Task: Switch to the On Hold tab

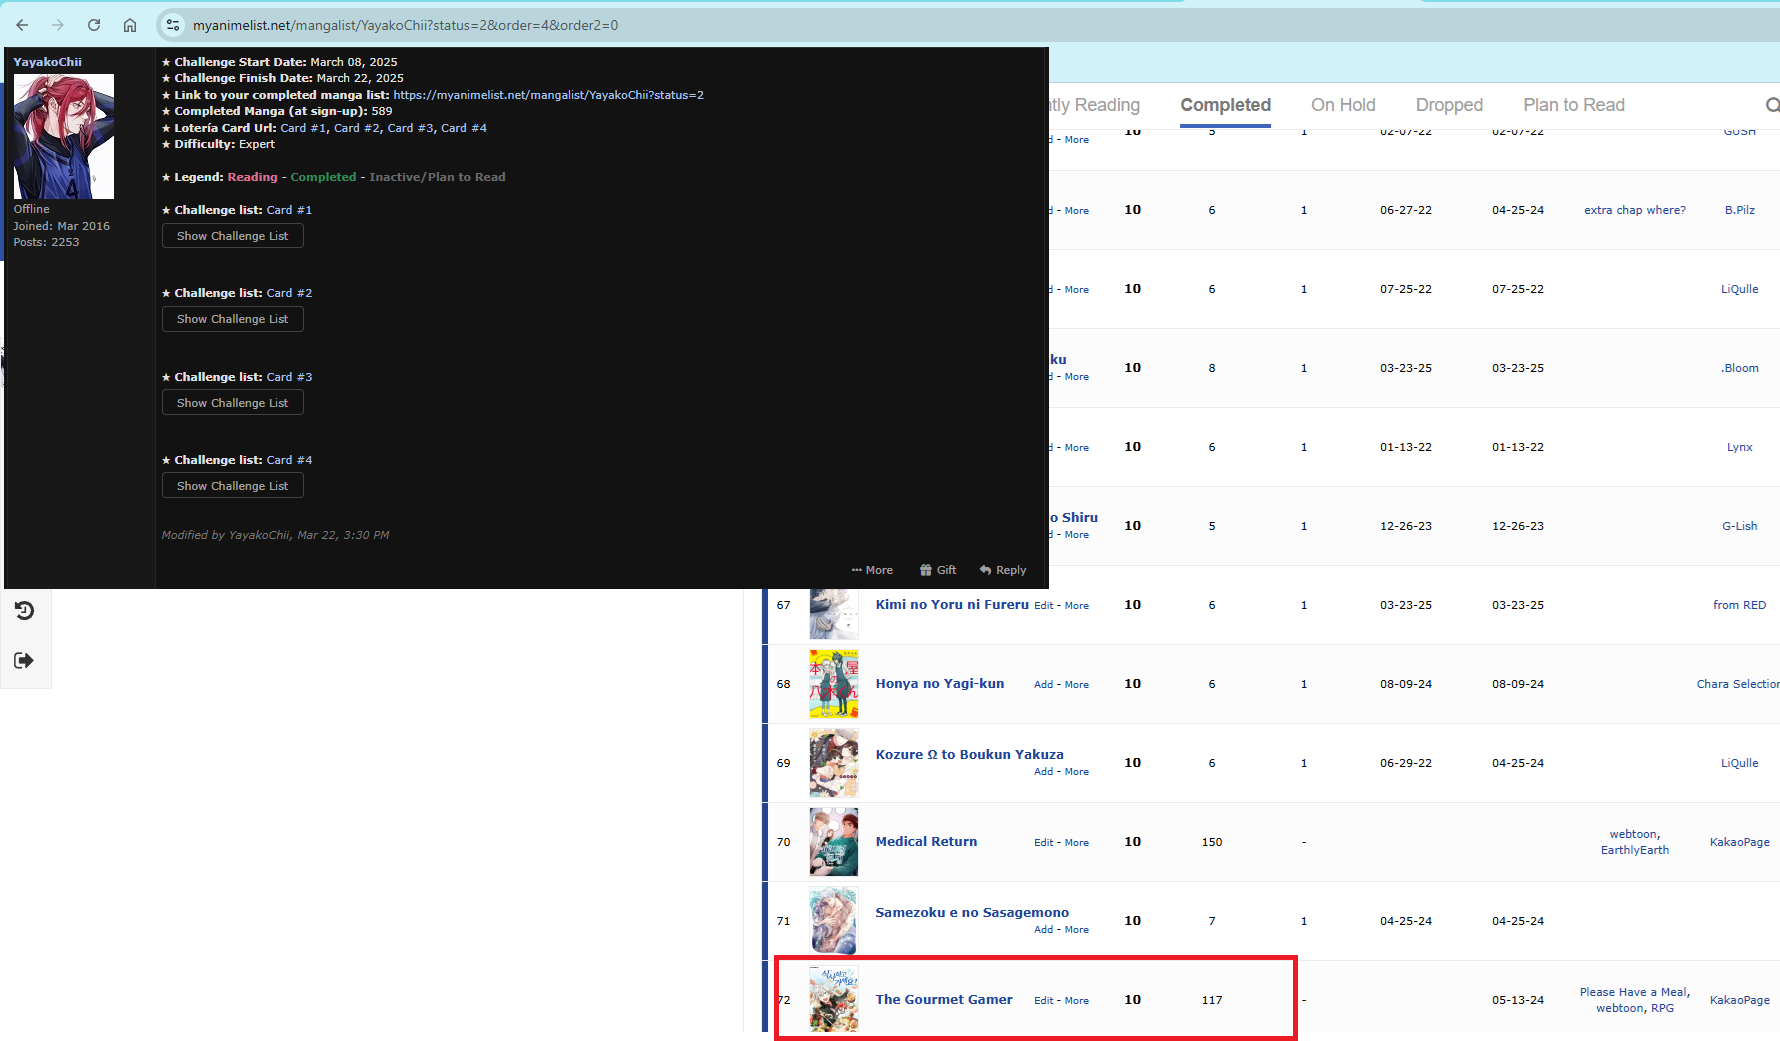Action: 1343,105
